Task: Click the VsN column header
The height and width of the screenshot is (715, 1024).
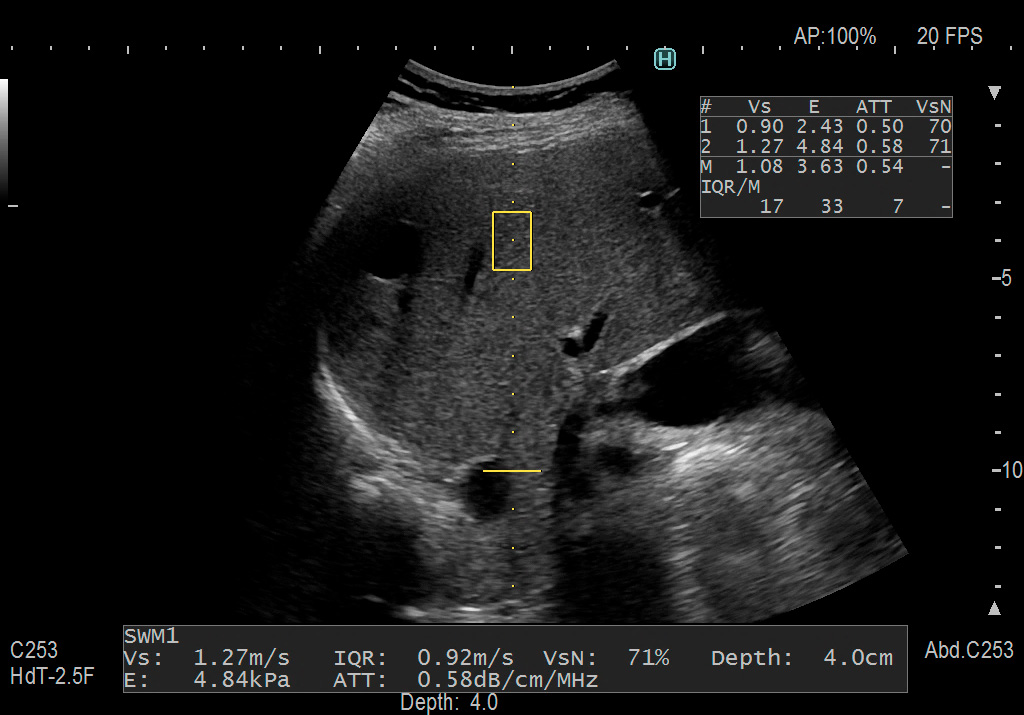Action: click(933, 107)
